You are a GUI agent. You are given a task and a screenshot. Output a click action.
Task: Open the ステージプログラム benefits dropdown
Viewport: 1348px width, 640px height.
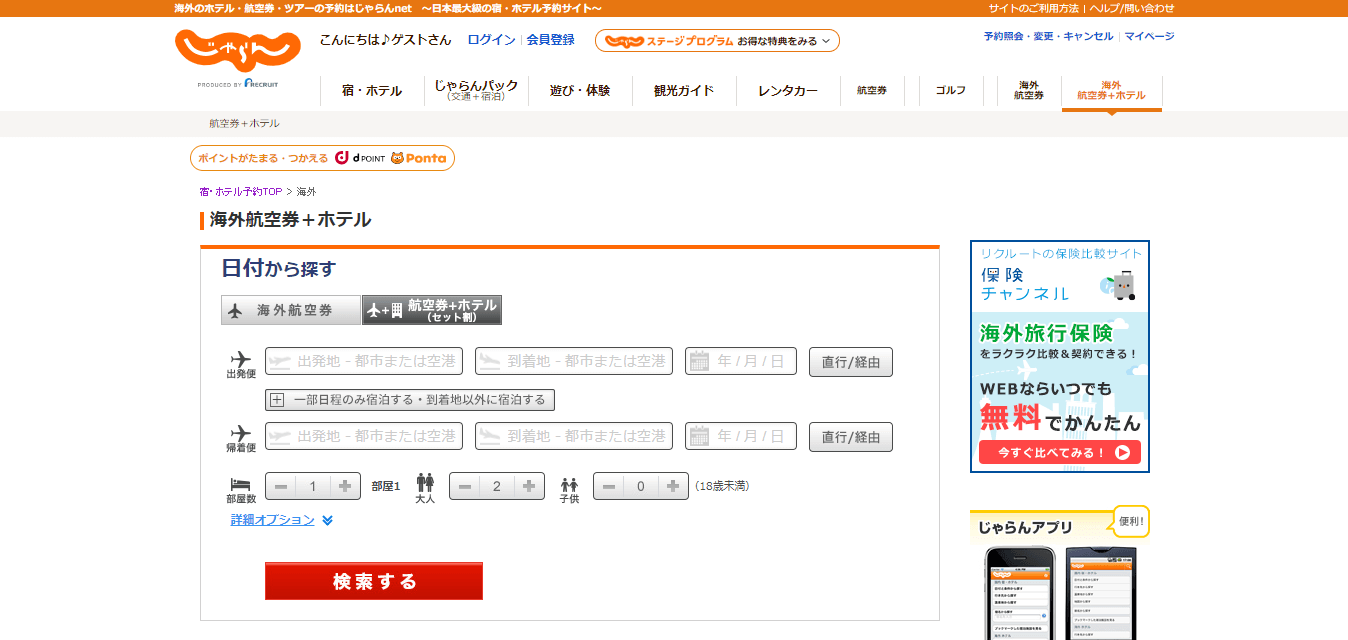(717, 40)
